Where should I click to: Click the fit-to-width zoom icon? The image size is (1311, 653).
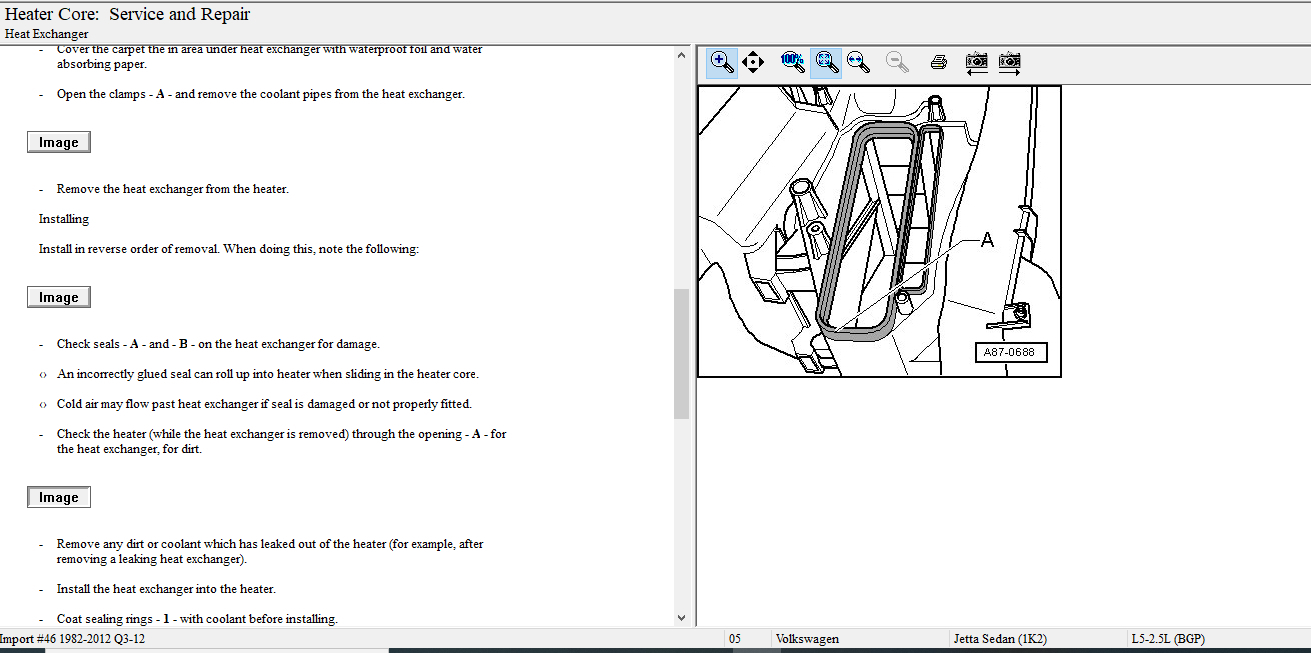click(858, 62)
